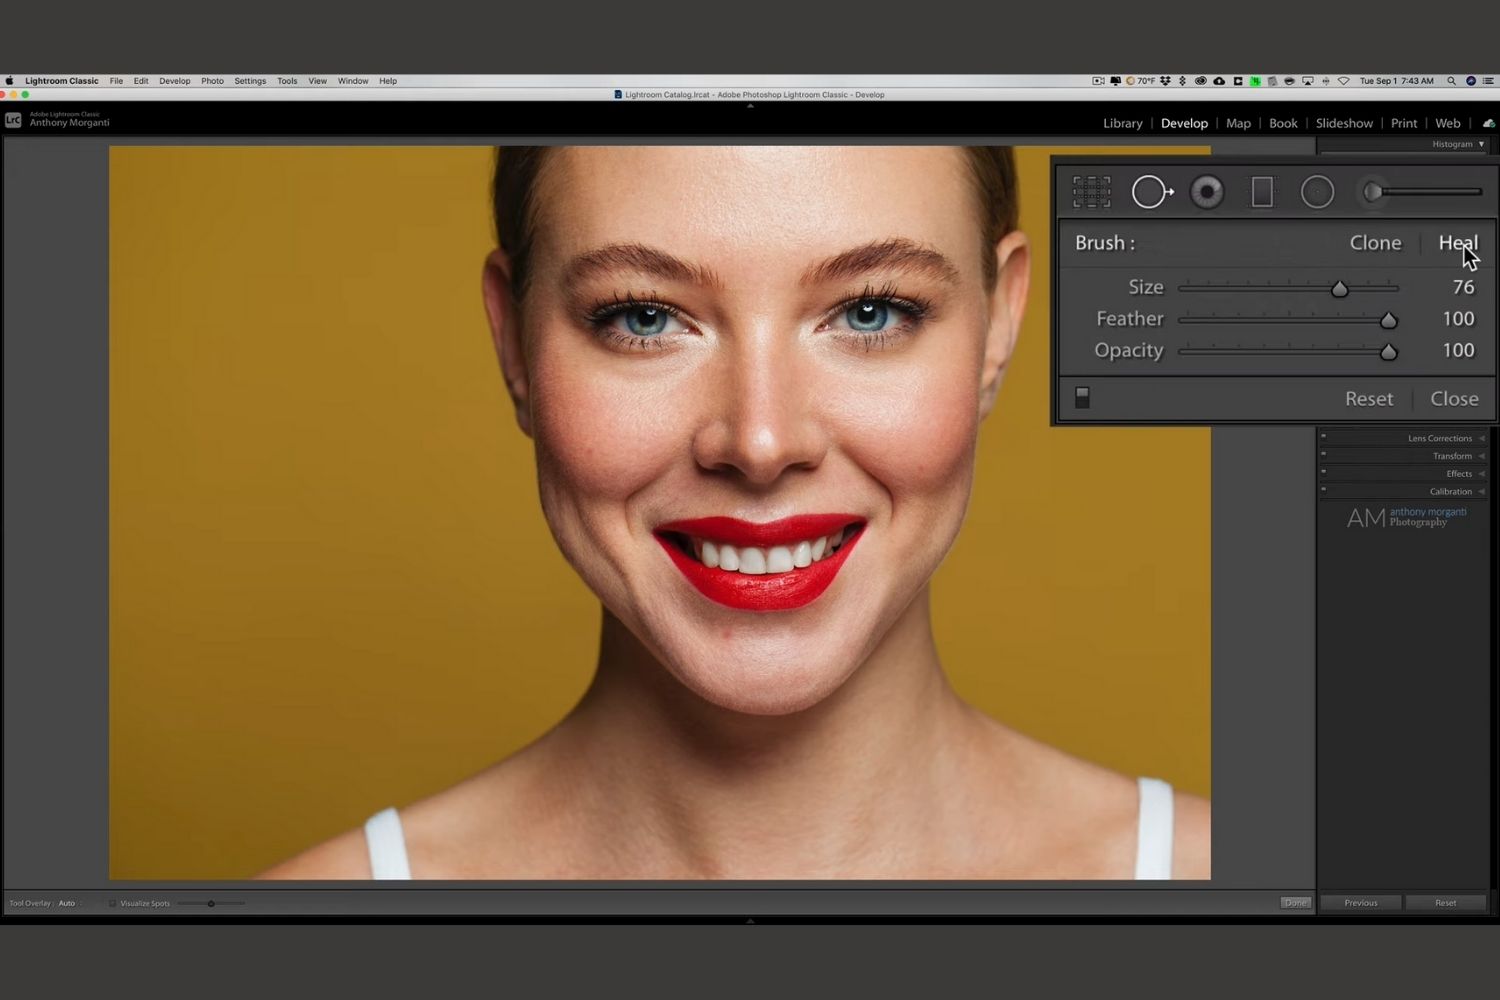Choose the Graduated Filter tool
Viewport: 1500px width, 1000px height.
1262,192
